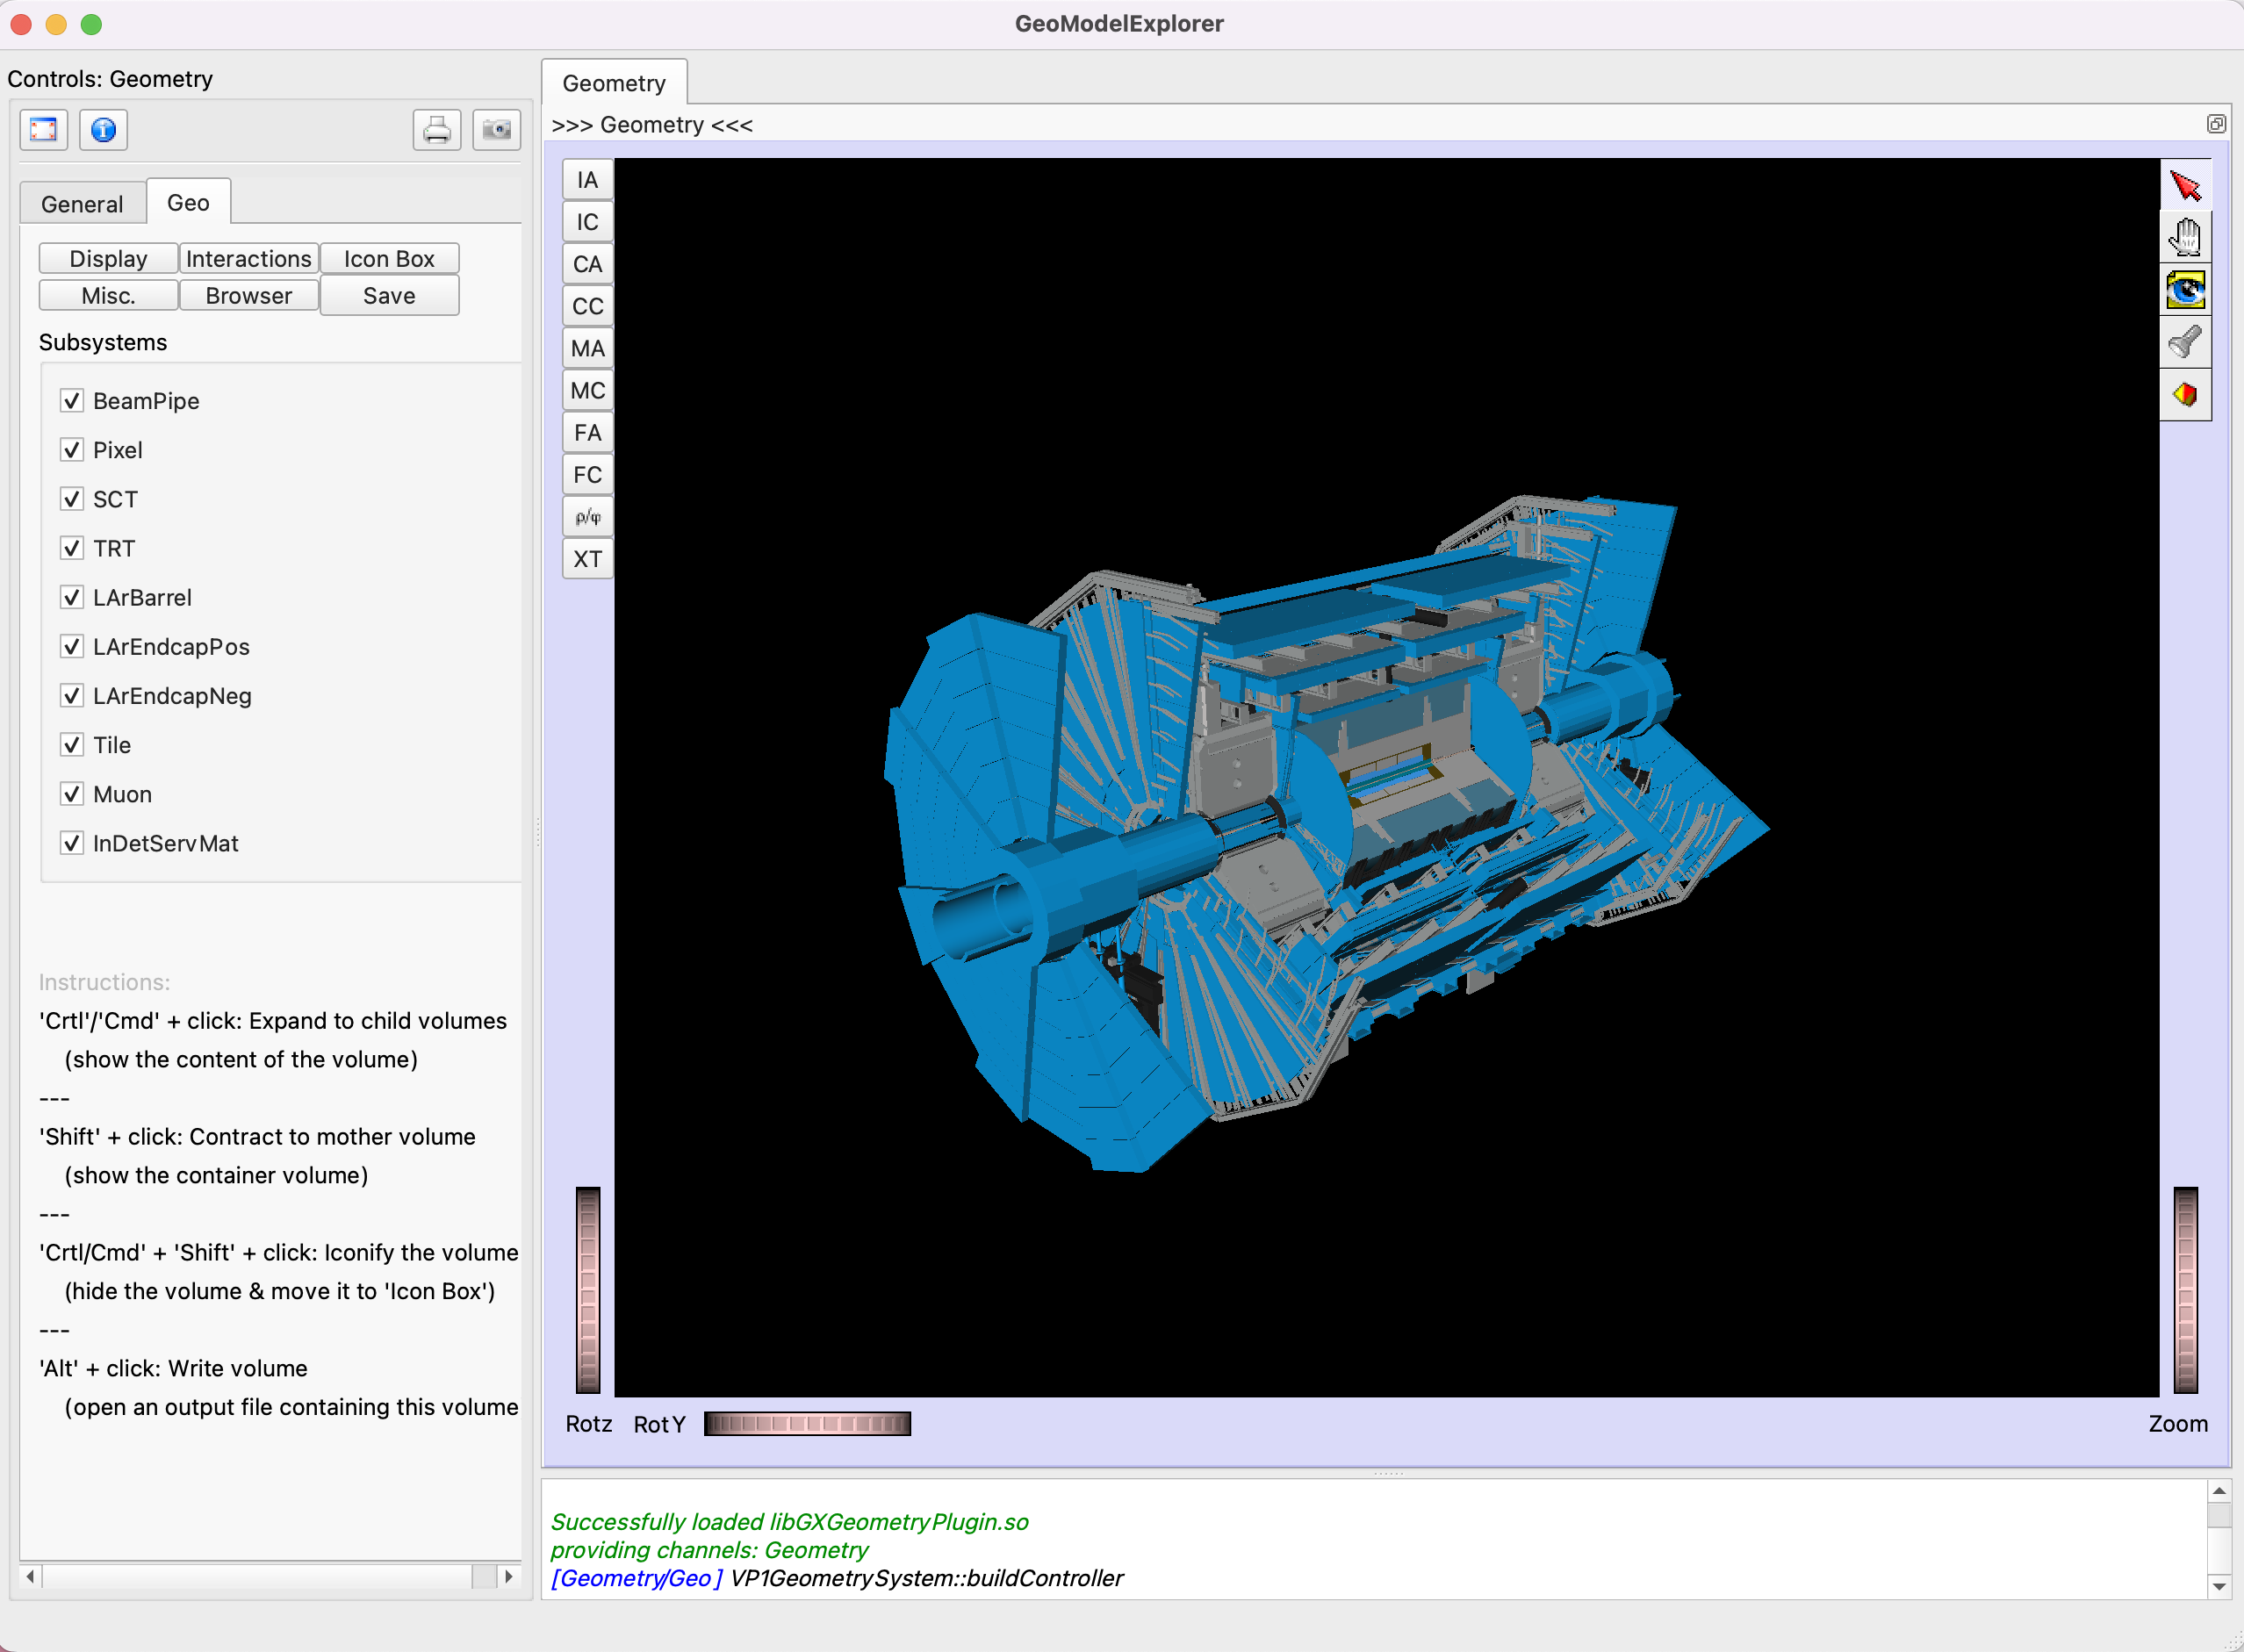Screen dimensions: 2244x1652
Task: Click the CA view button
Action: [x=588, y=264]
